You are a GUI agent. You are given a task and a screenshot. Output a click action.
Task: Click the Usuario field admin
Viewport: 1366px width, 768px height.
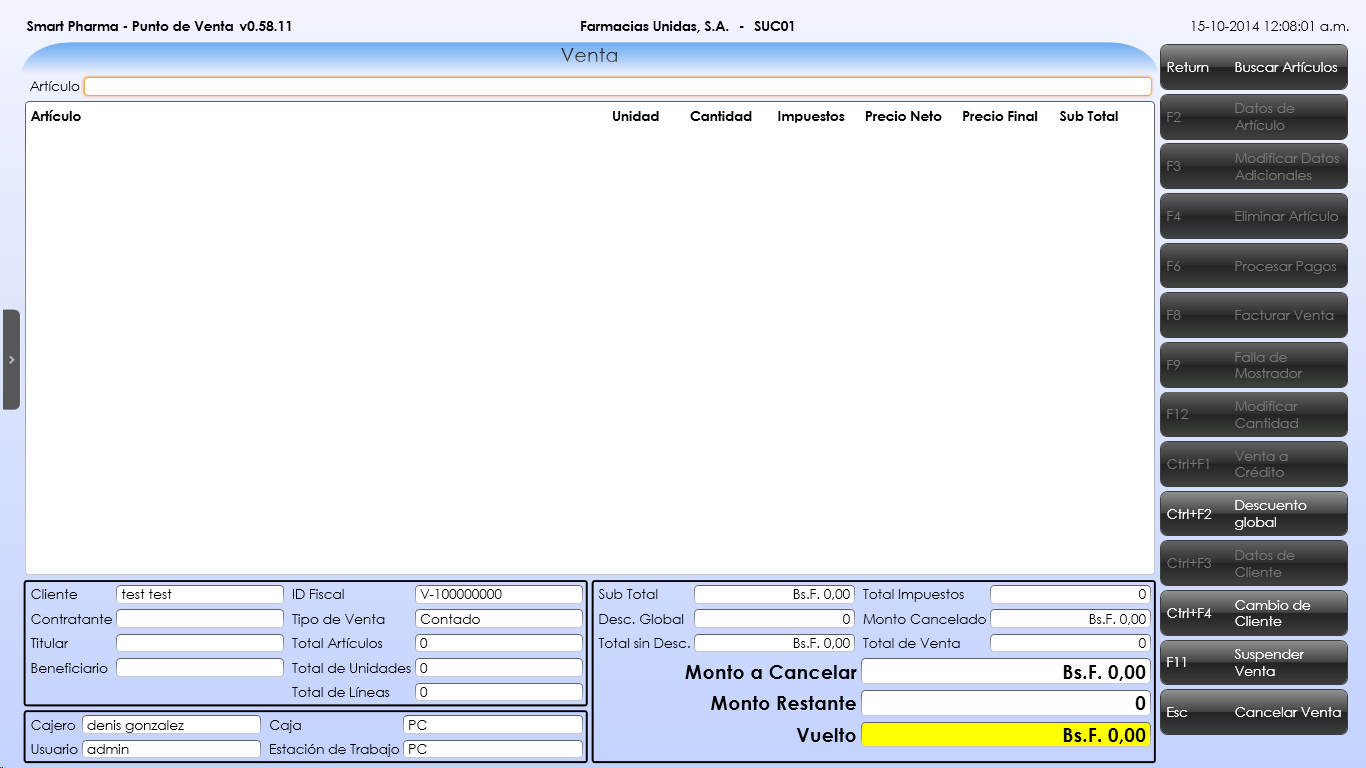coord(171,749)
